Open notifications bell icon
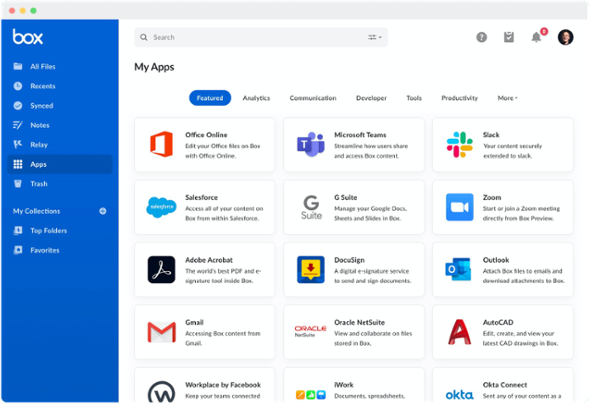 point(536,37)
